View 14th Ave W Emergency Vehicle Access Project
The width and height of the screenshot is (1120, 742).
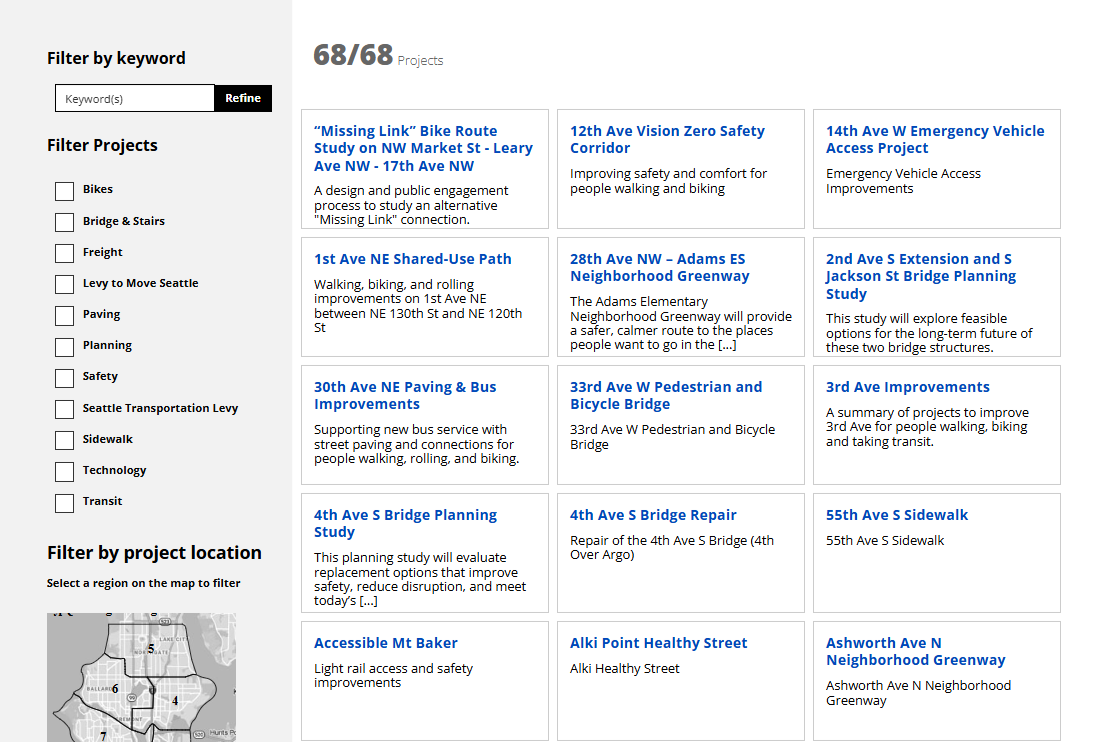click(x=935, y=139)
